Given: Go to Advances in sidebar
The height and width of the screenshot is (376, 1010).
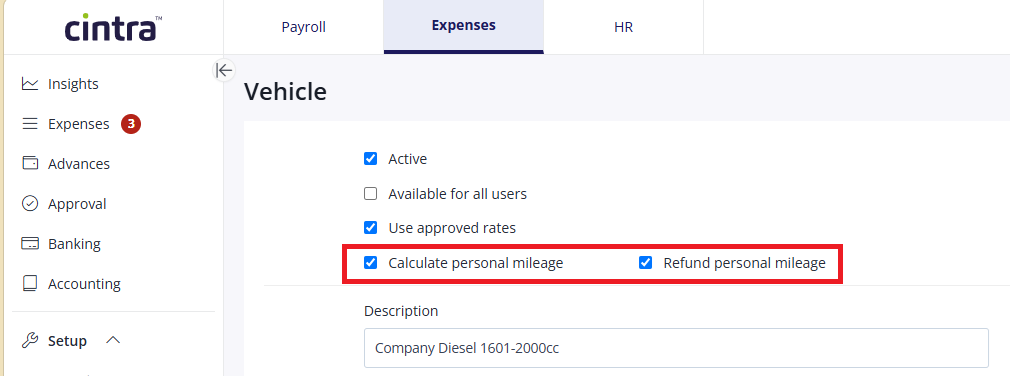Looking at the screenshot, I should pos(79,164).
